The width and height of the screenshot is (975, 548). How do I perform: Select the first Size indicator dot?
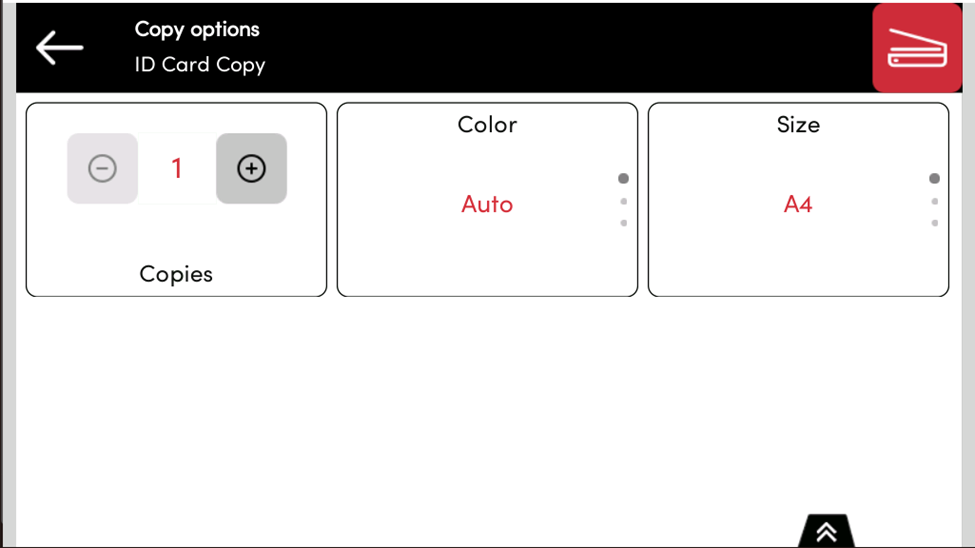(x=934, y=179)
